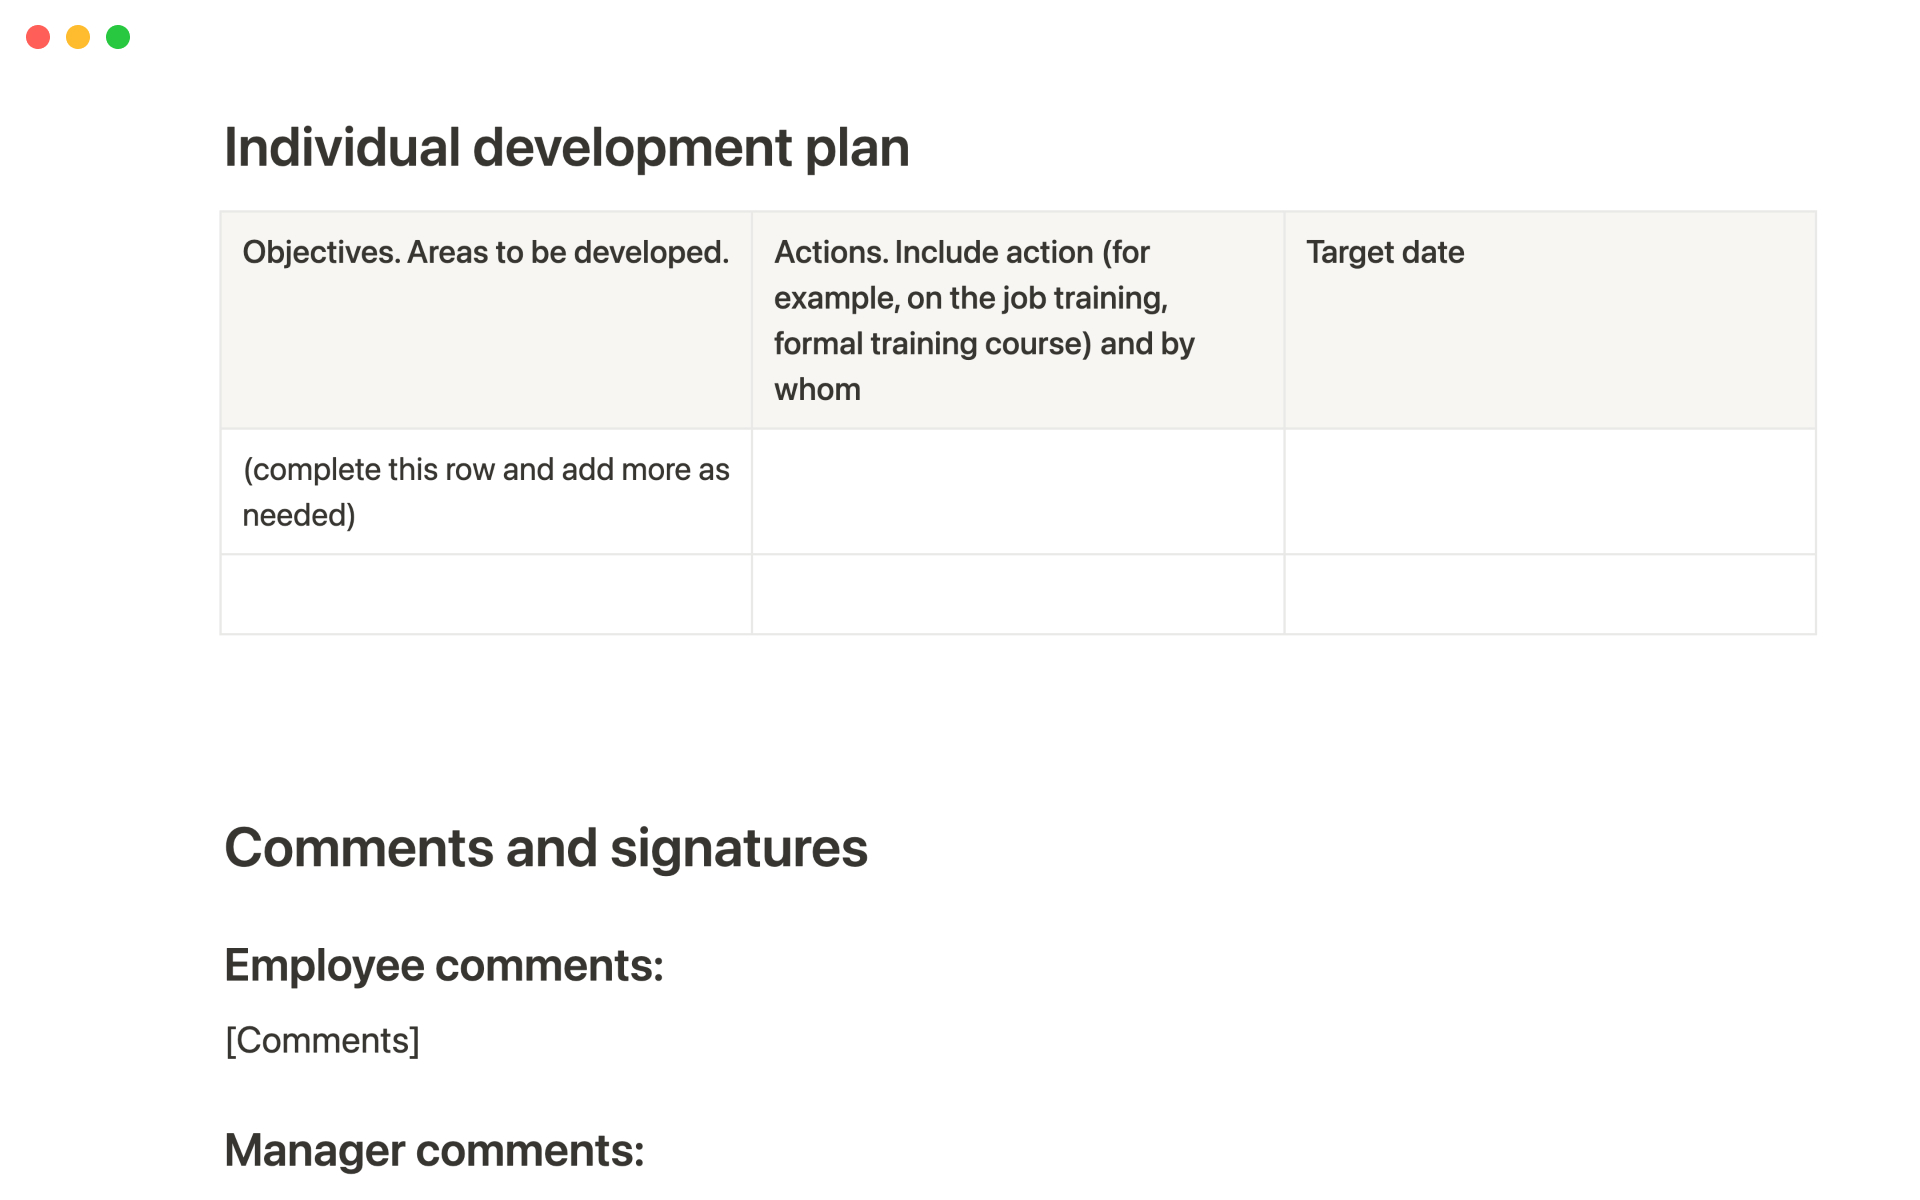Click the yellow minimize window button

[78, 37]
